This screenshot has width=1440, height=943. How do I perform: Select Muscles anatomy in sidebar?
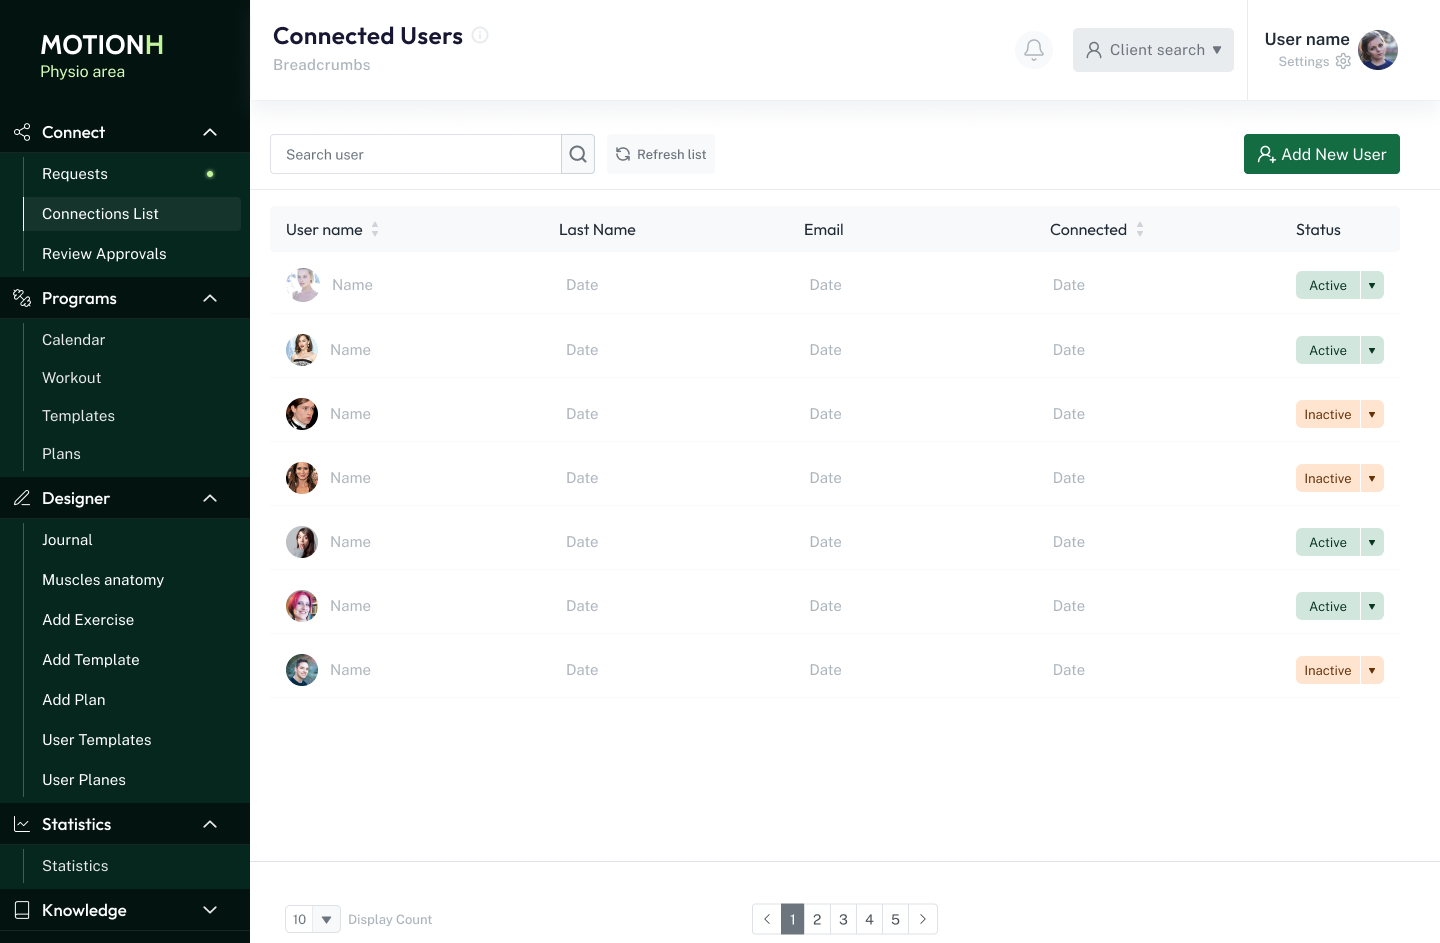coord(103,580)
